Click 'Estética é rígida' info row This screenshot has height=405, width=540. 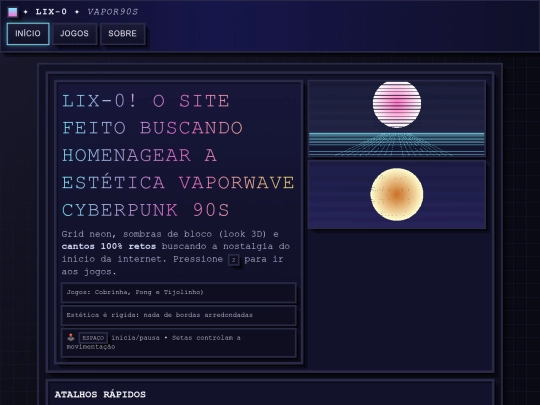[x=179, y=315]
